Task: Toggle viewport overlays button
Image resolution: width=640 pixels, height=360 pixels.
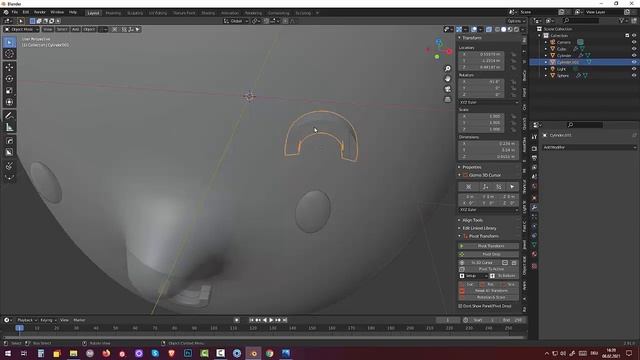Action: point(474,29)
